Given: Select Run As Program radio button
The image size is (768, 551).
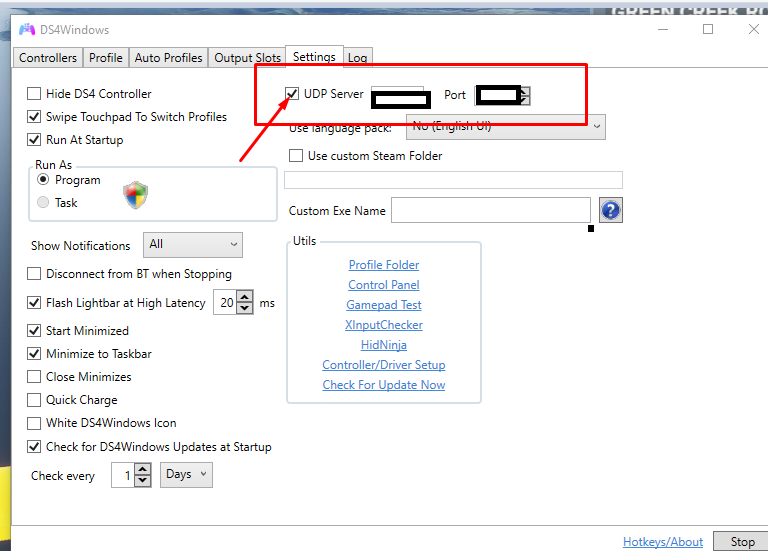Looking at the screenshot, I should pyautogui.click(x=43, y=180).
